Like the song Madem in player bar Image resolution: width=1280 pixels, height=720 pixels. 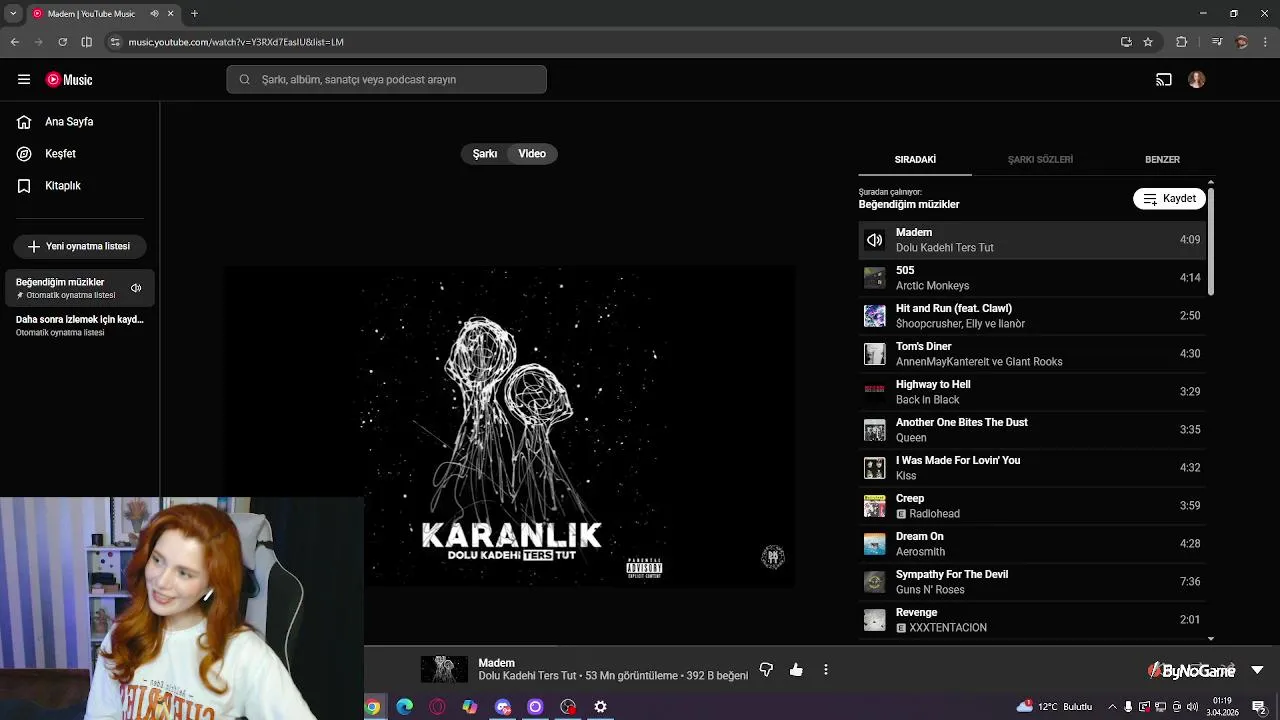coord(796,670)
